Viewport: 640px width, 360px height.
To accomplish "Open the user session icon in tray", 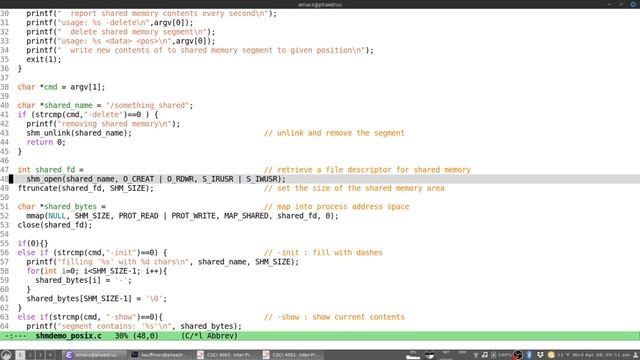I will coord(636,355).
